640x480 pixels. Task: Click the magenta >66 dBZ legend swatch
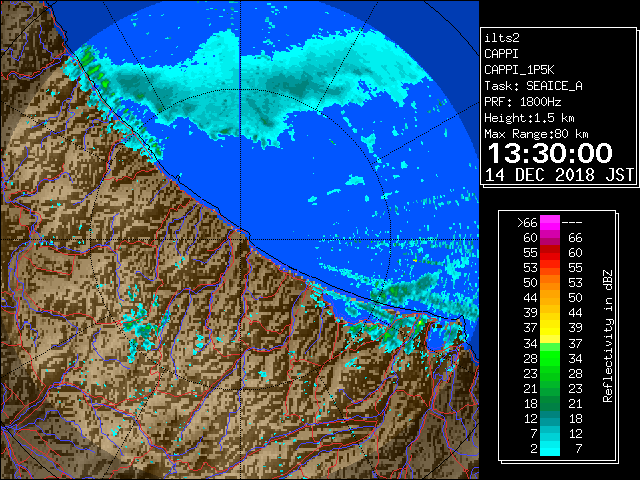coord(550,222)
